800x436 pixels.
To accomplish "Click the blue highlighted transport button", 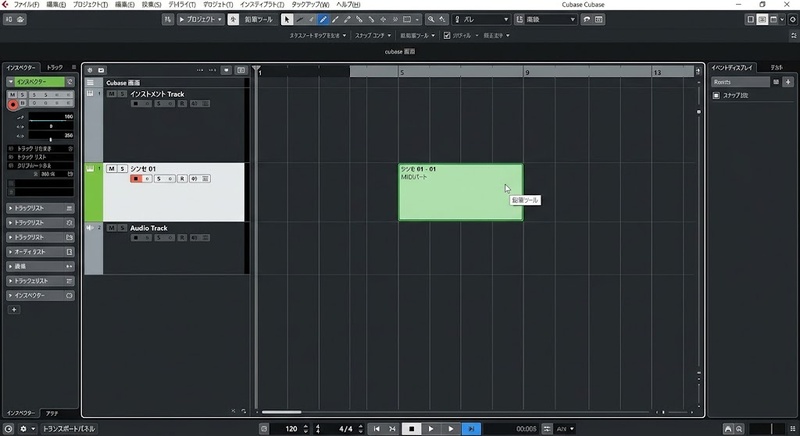I will (471, 429).
